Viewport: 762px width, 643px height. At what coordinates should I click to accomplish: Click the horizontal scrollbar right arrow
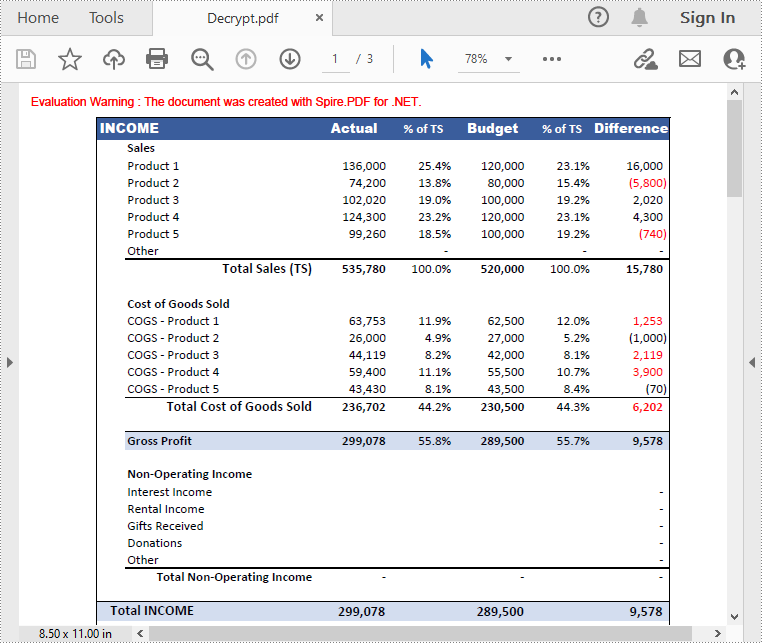tap(717, 633)
